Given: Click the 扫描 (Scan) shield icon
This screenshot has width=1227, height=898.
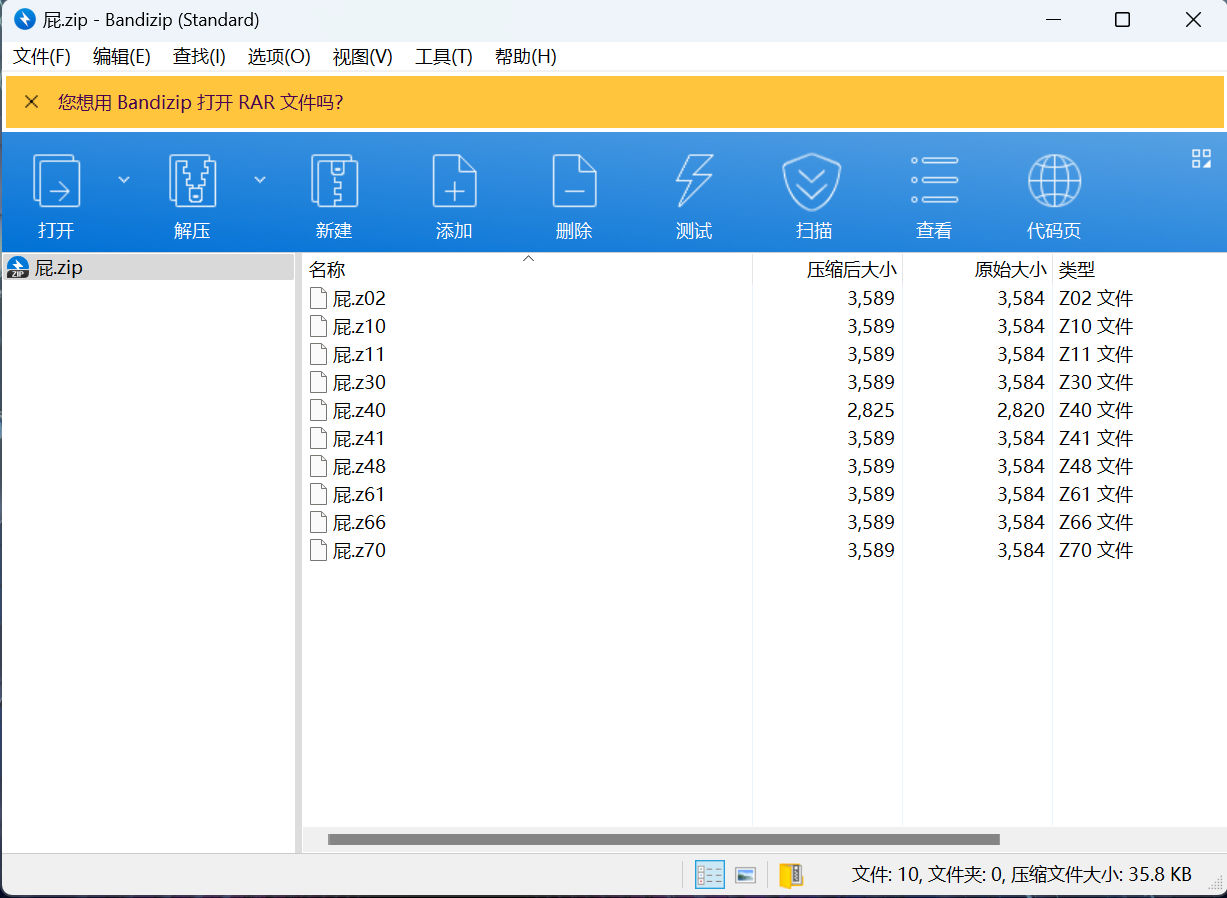Looking at the screenshot, I should click(812, 181).
